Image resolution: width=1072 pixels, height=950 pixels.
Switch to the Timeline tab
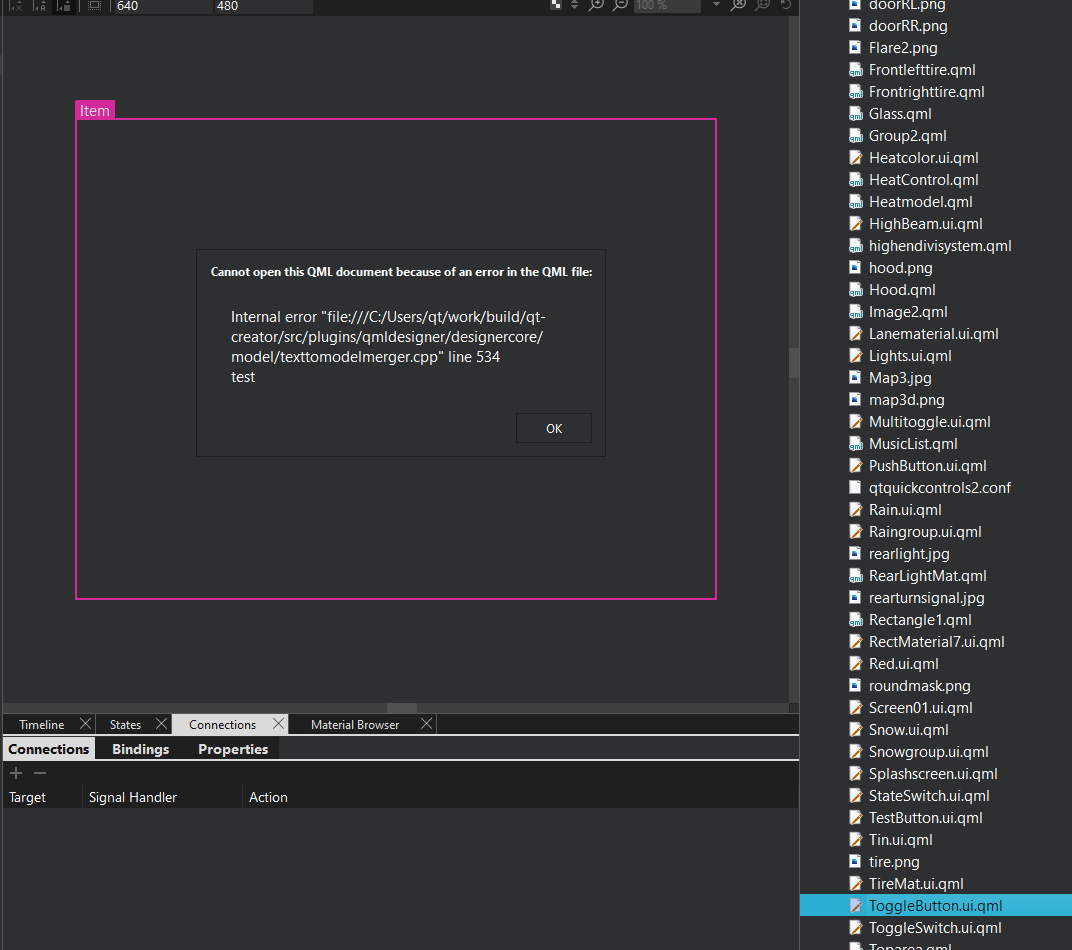tap(41, 724)
